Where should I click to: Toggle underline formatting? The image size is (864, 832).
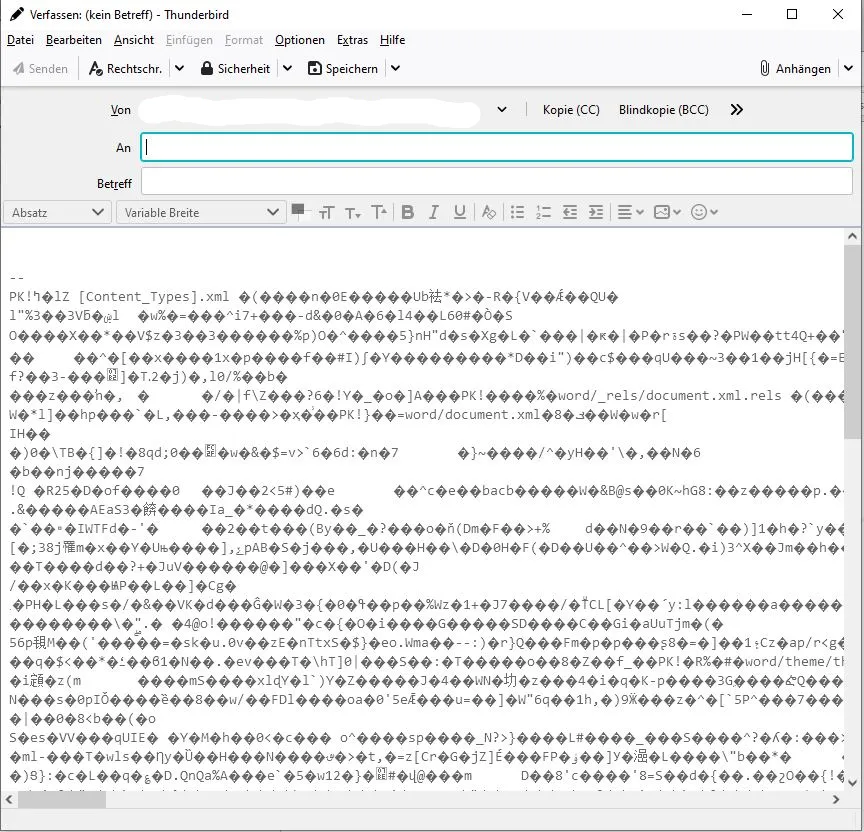460,212
